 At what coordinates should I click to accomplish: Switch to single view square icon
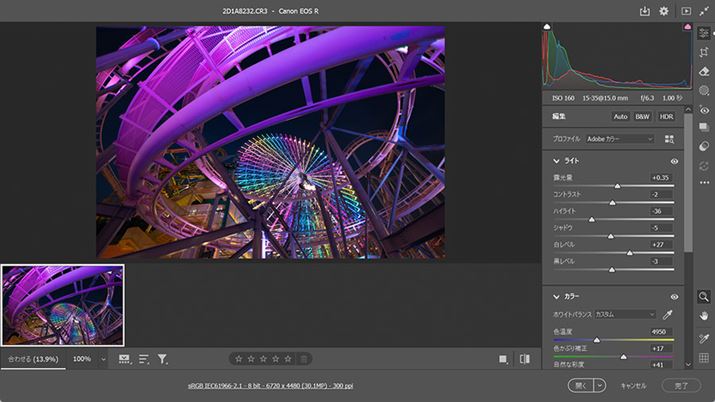point(503,359)
